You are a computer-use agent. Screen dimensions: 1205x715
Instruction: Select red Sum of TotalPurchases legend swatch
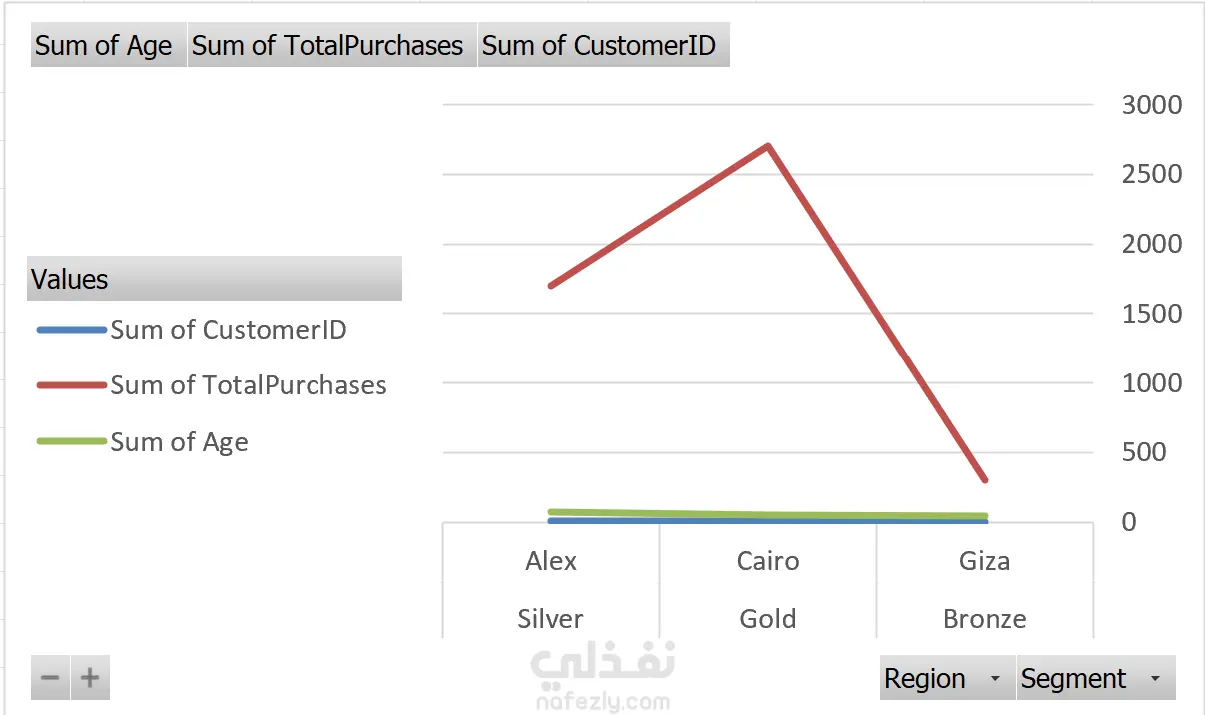click(x=71, y=385)
